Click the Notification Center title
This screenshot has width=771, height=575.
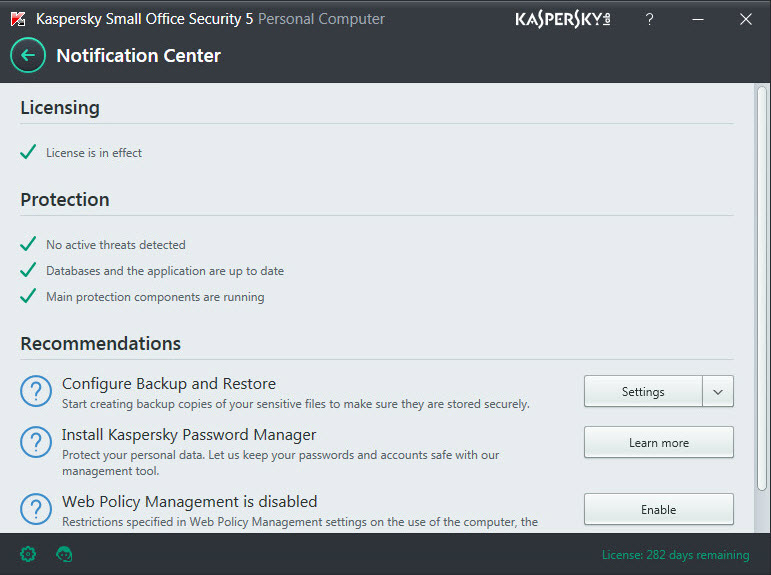point(139,56)
